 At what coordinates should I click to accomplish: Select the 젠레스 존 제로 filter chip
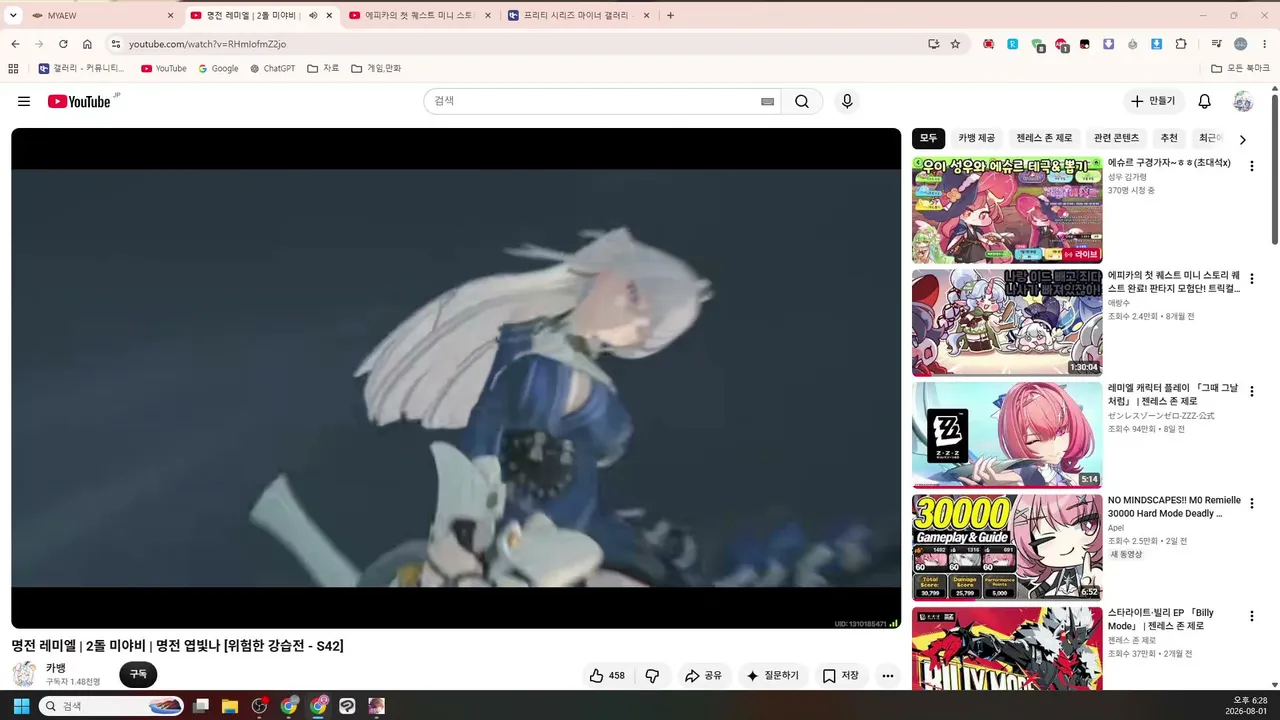[1044, 138]
